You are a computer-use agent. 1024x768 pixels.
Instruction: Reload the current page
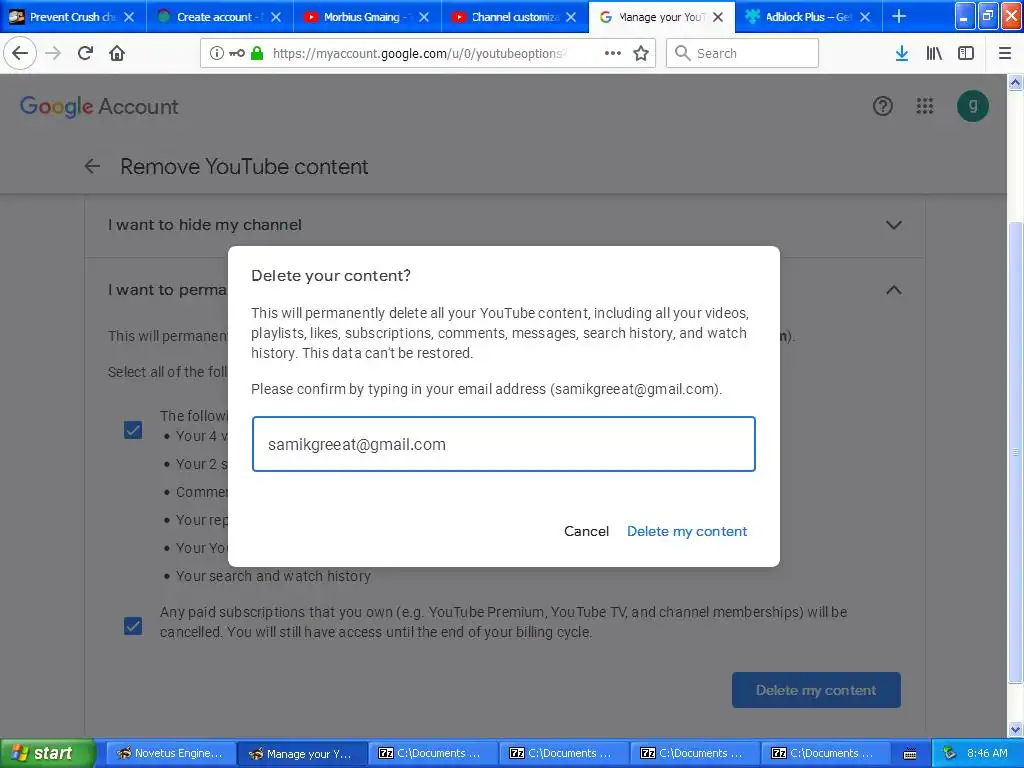point(85,53)
